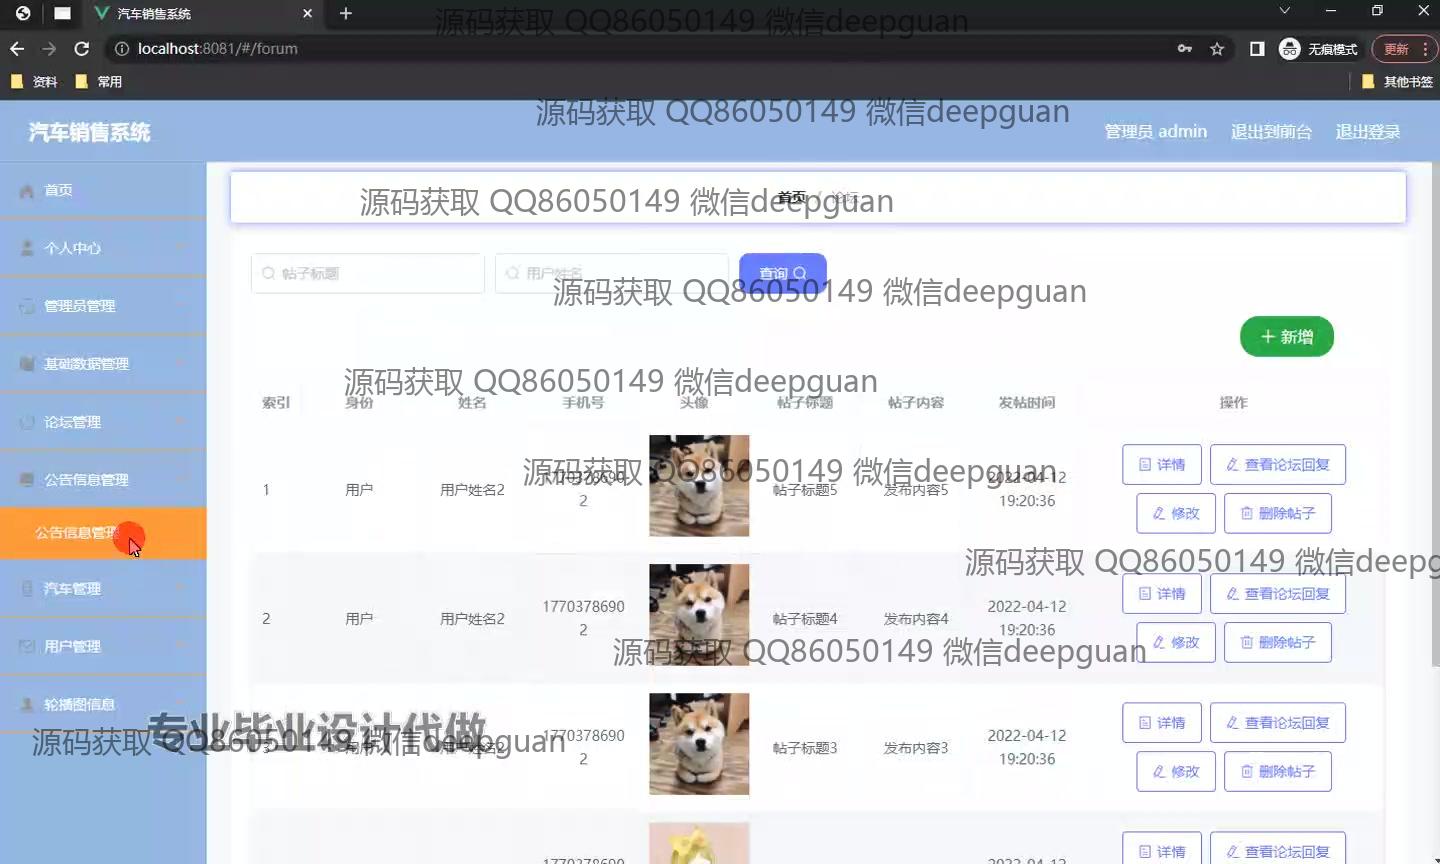Click 退出到前台 header link
Image resolution: width=1440 pixels, height=864 pixels.
[1271, 132]
